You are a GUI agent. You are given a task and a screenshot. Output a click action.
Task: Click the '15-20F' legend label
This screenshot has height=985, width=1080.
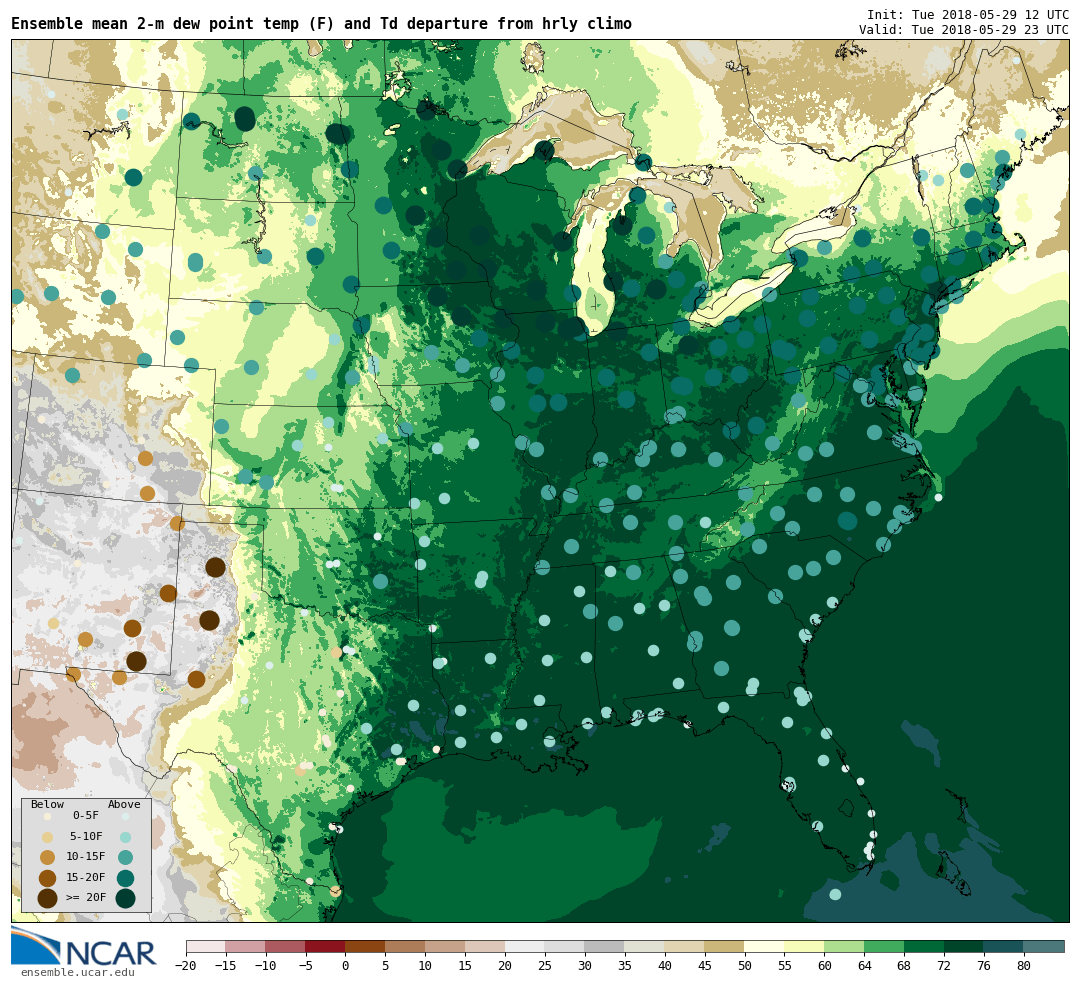pyautogui.click(x=86, y=877)
